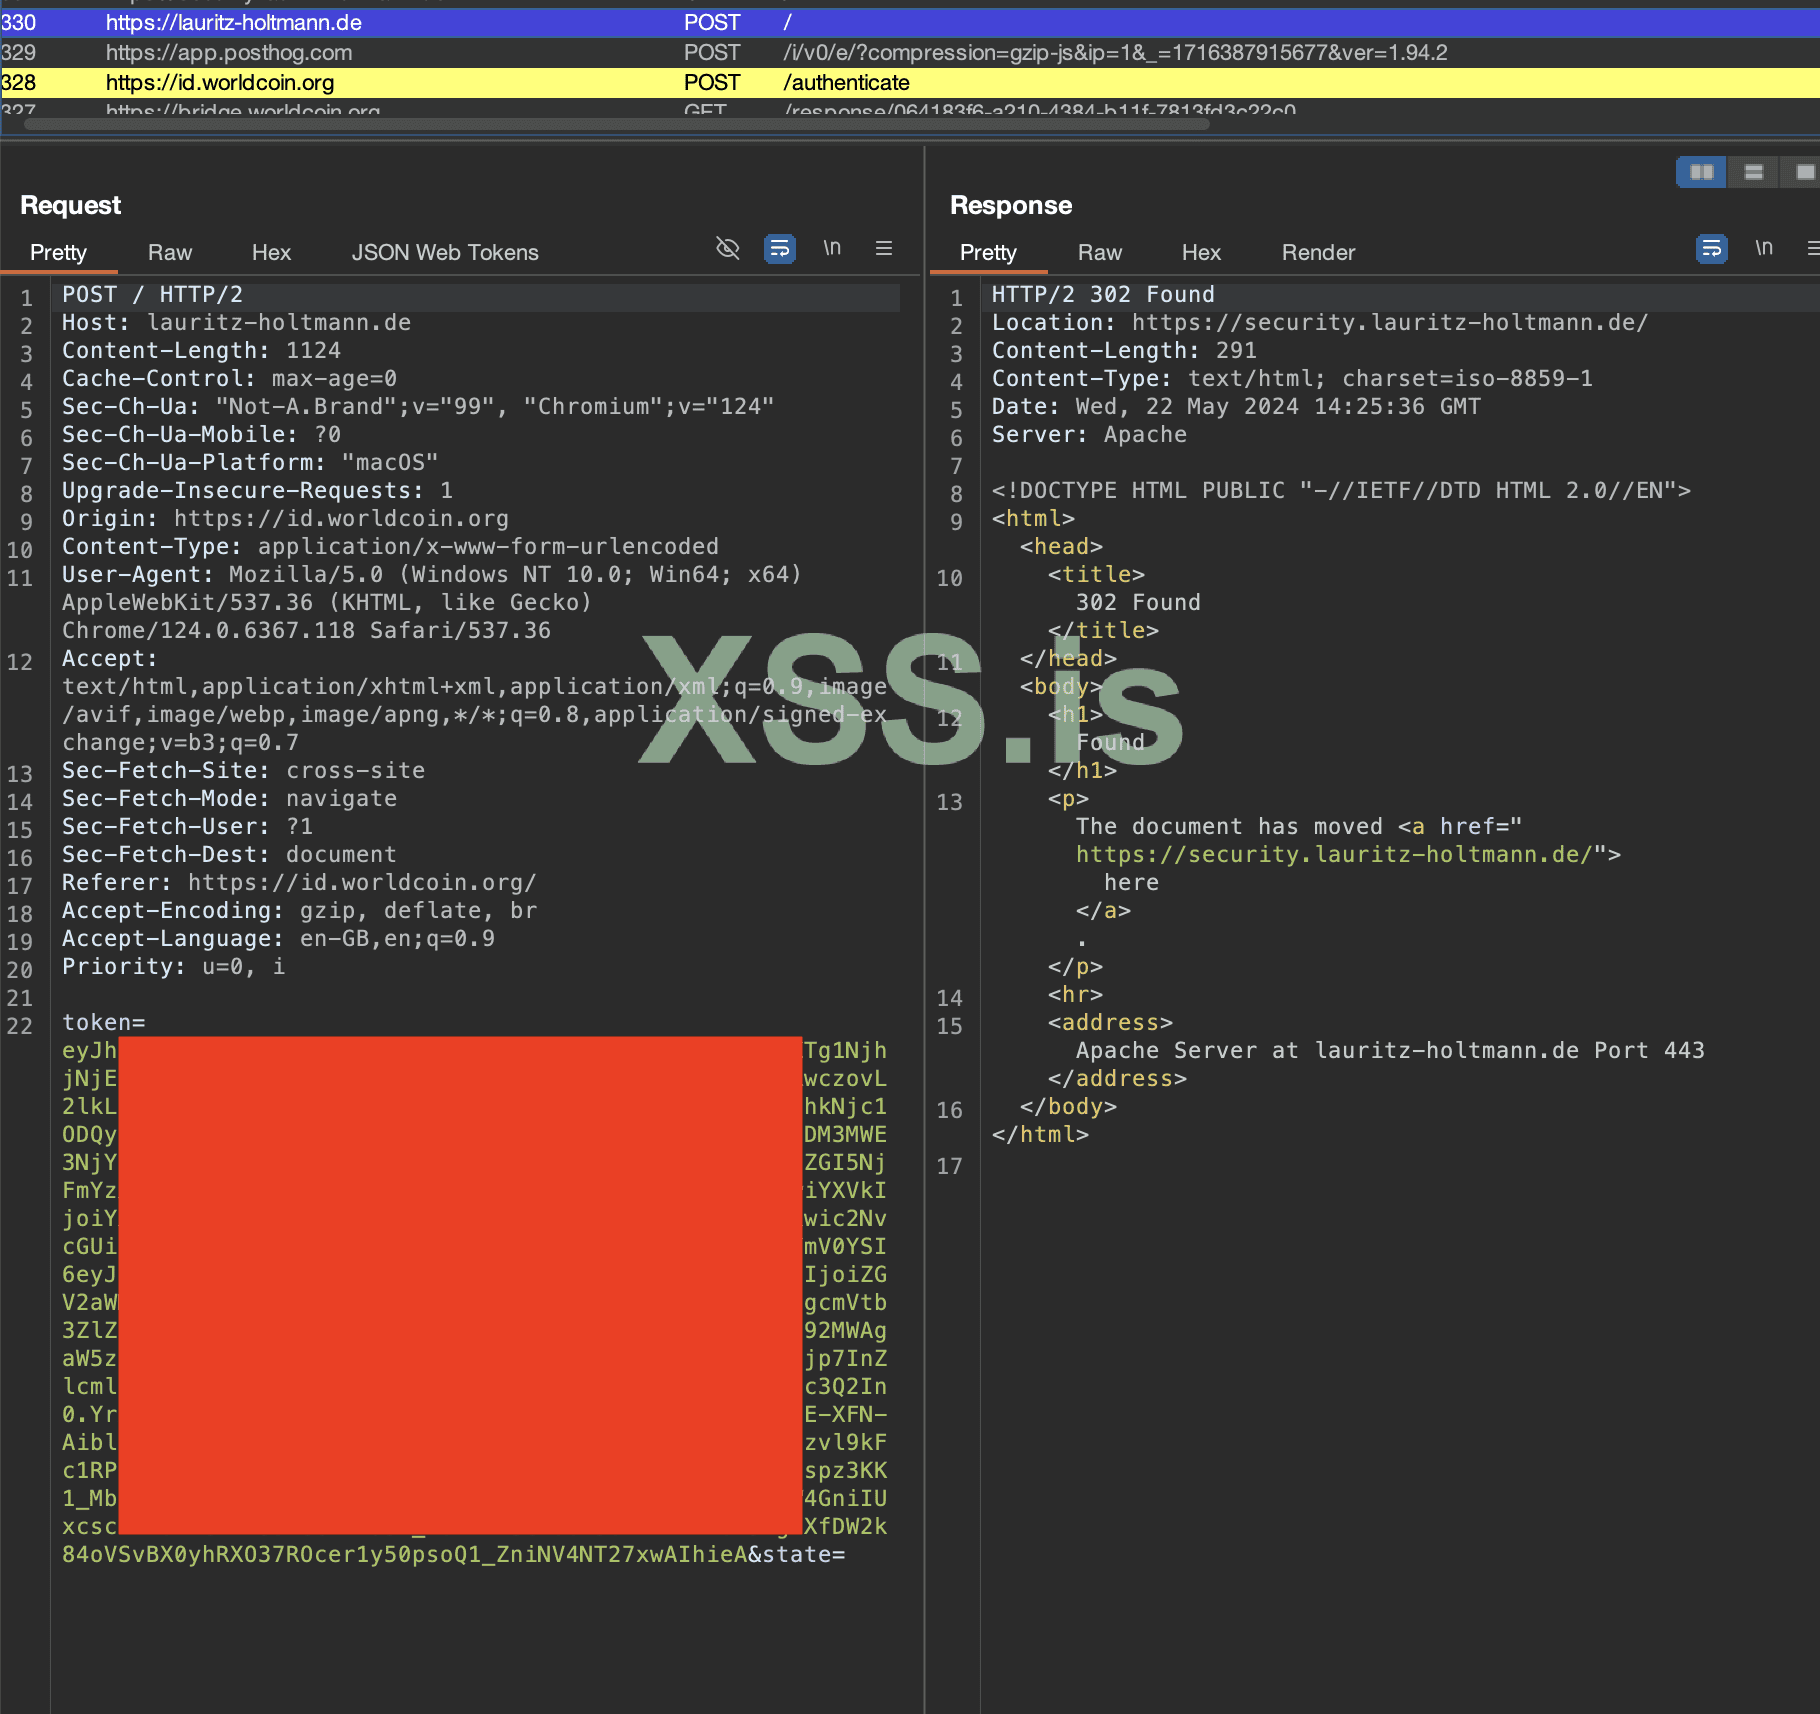Screen dimensions: 1820x1714
Task: Open the Raw view of the Request
Action: tap(169, 252)
